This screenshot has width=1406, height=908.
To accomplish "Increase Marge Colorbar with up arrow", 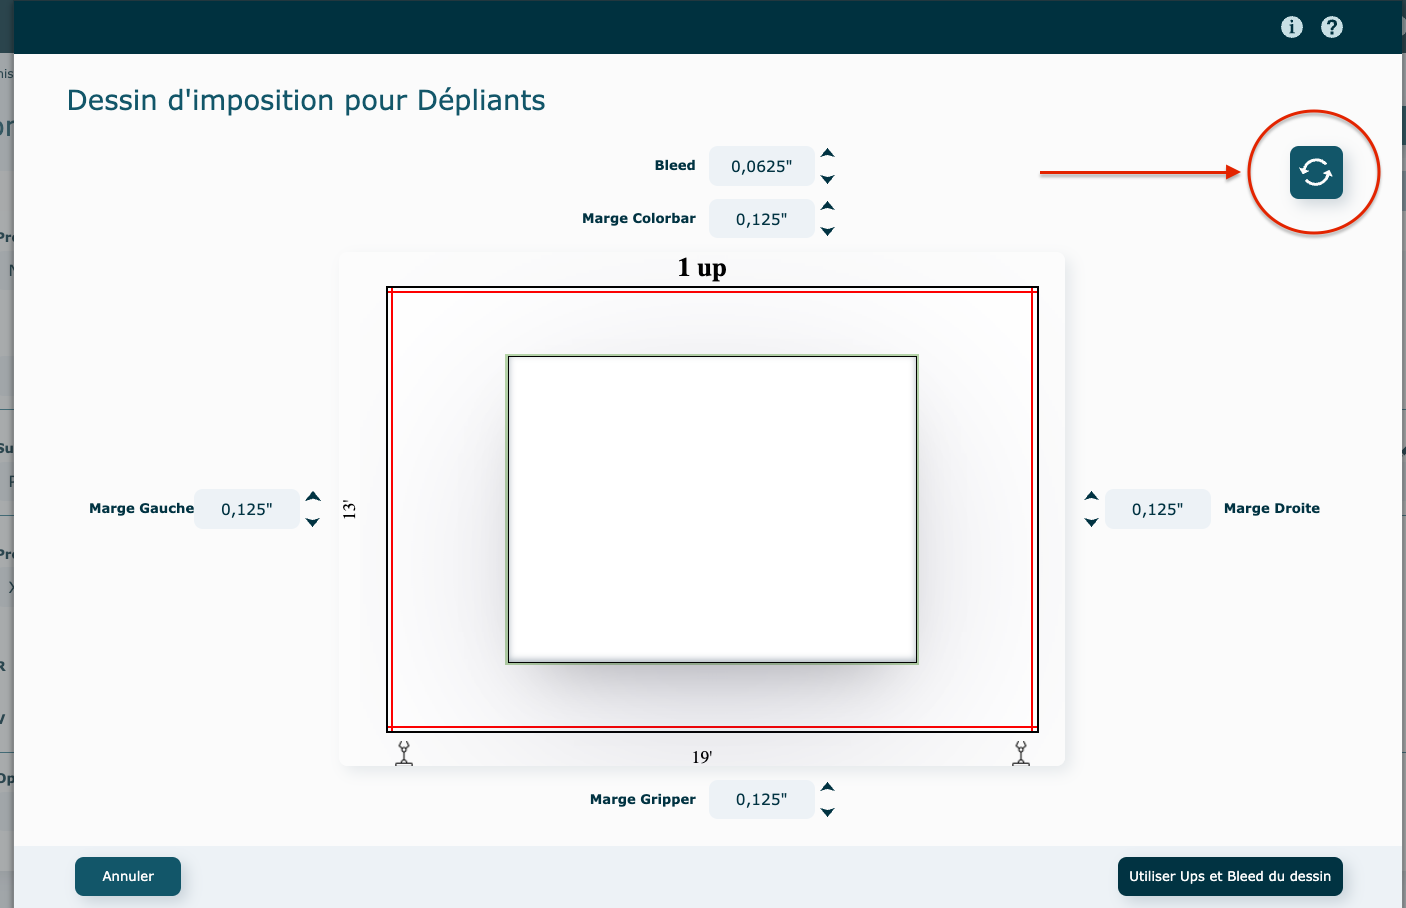I will [827, 206].
